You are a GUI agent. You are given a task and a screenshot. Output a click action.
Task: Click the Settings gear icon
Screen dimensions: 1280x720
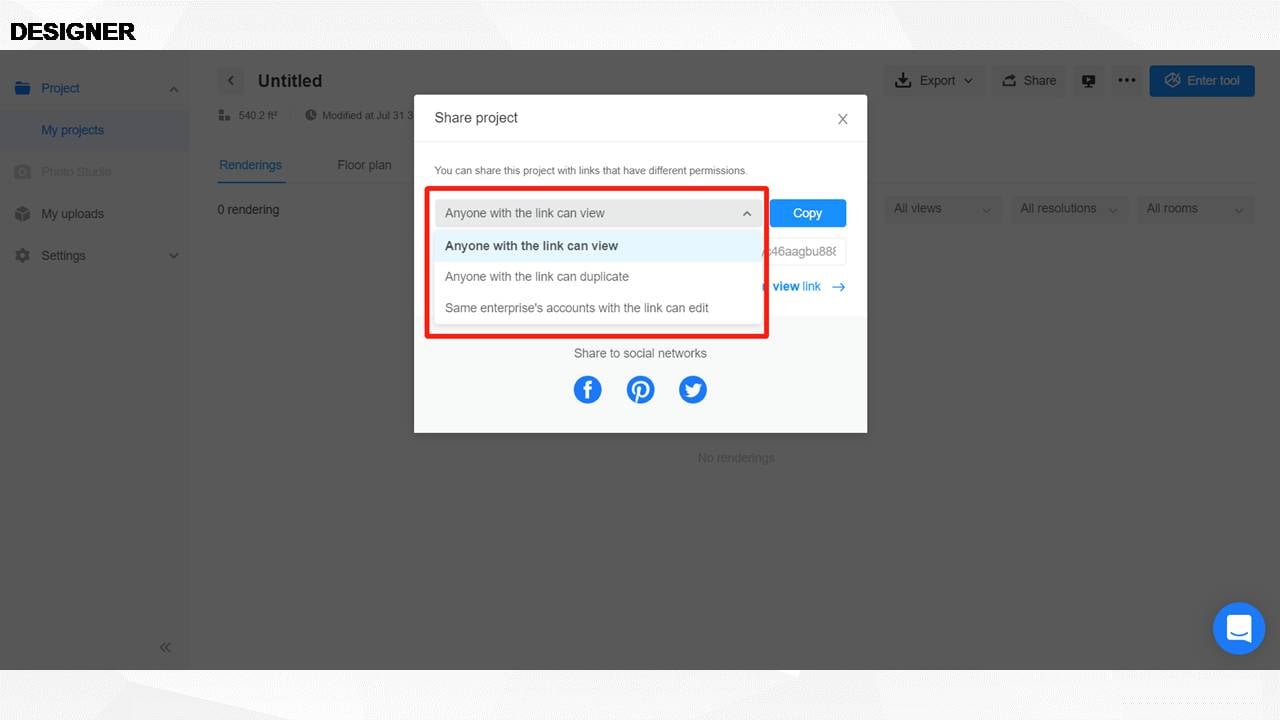click(22, 256)
